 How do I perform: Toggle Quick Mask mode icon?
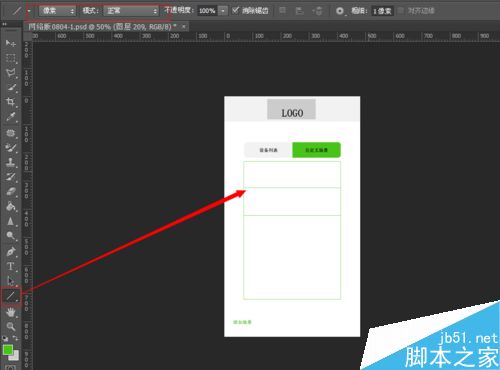point(10,367)
